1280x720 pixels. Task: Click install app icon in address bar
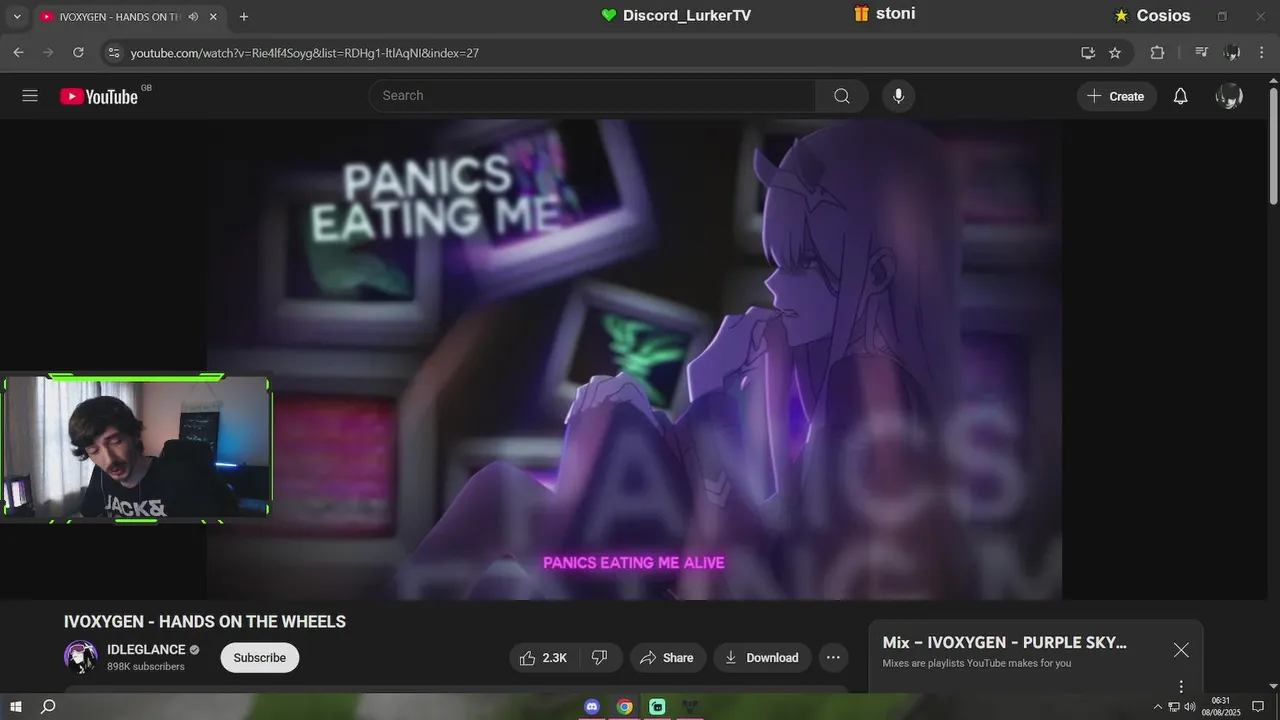(x=1088, y=52)
